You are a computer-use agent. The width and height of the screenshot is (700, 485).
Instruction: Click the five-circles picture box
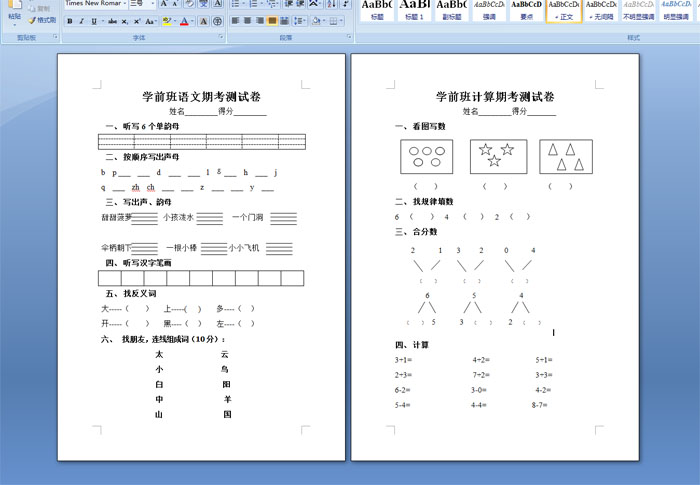coord(427,156)
